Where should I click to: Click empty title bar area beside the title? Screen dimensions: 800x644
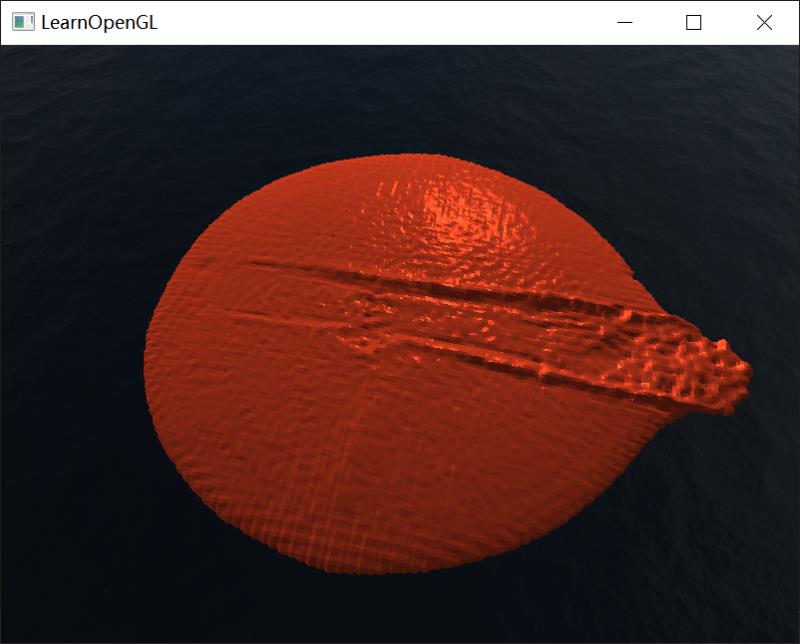pos(380,22)
